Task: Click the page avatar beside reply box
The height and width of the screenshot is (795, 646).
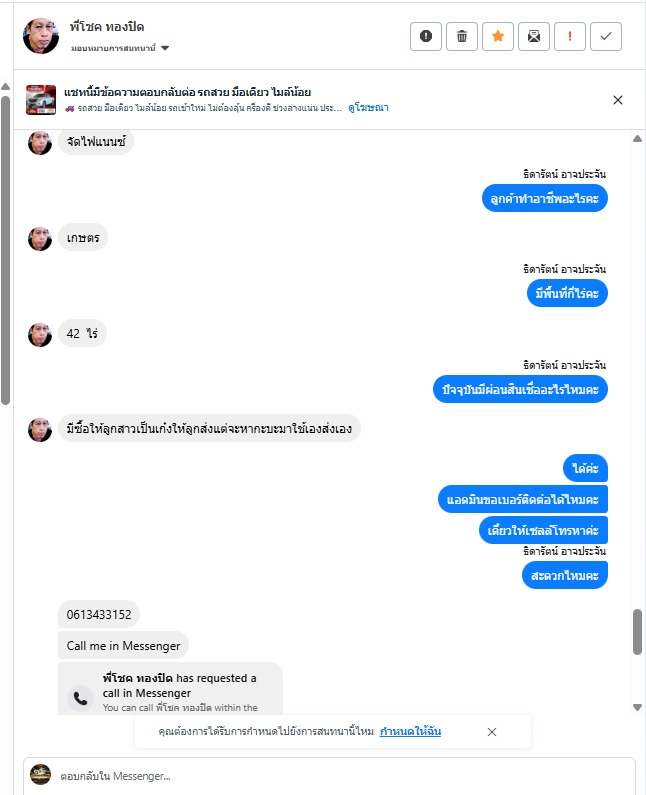Action: click(x=41, y=775)
